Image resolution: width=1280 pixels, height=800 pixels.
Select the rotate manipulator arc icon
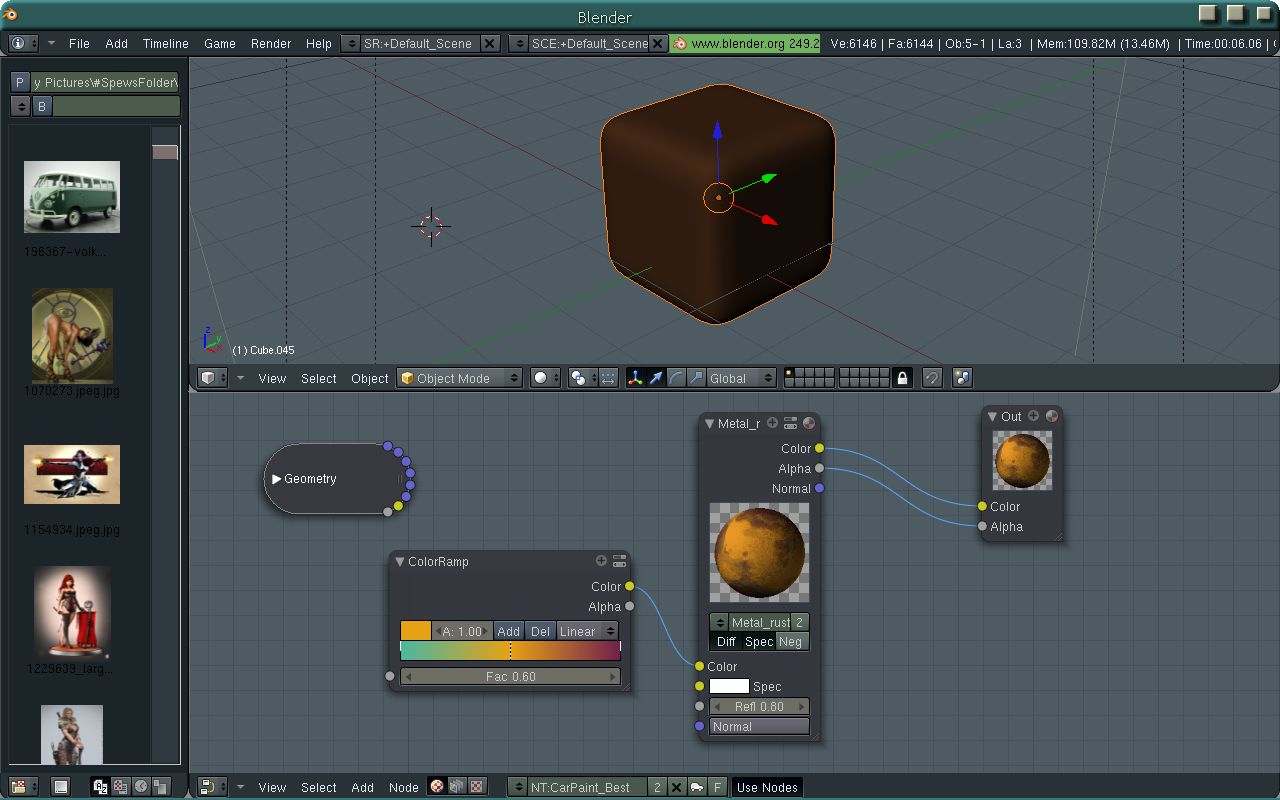676,378
